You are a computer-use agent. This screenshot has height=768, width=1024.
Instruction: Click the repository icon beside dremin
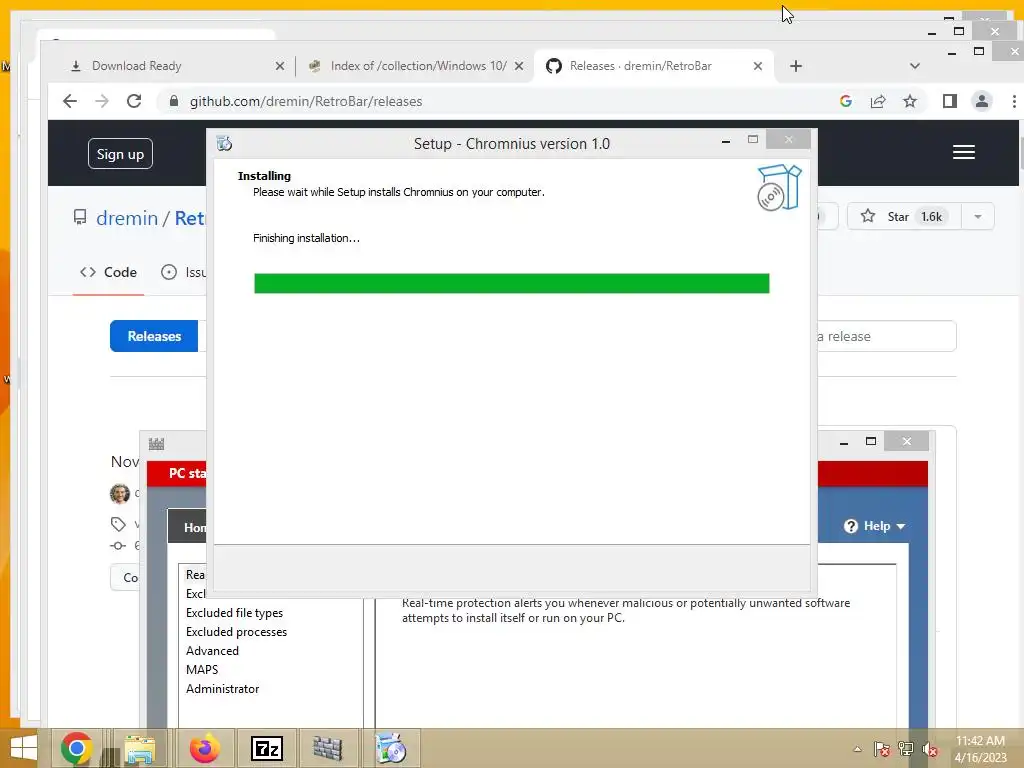click(80, 217)
